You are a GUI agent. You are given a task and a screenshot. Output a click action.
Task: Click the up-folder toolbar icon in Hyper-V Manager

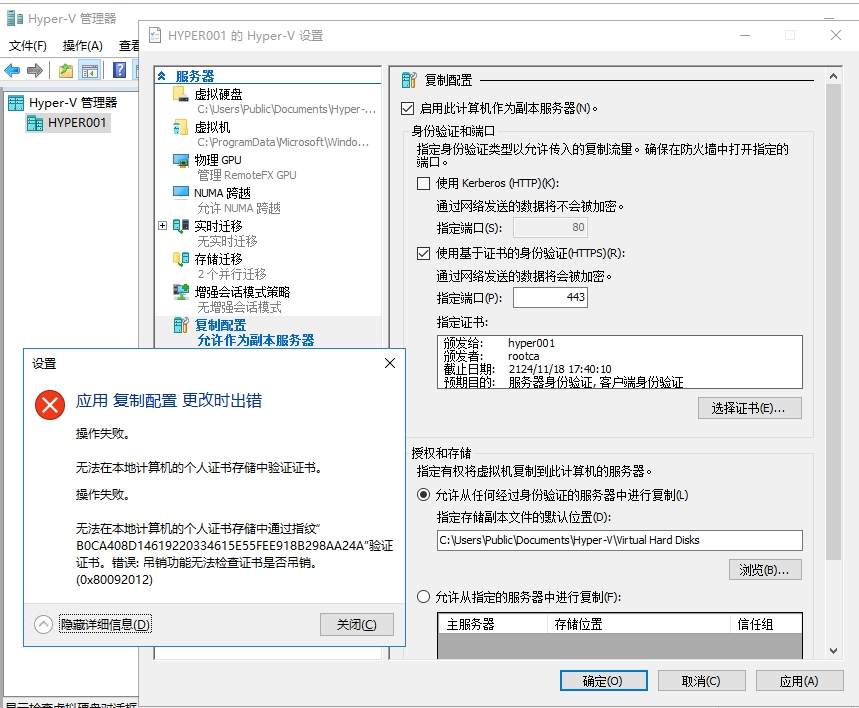(x=66, y=70)
